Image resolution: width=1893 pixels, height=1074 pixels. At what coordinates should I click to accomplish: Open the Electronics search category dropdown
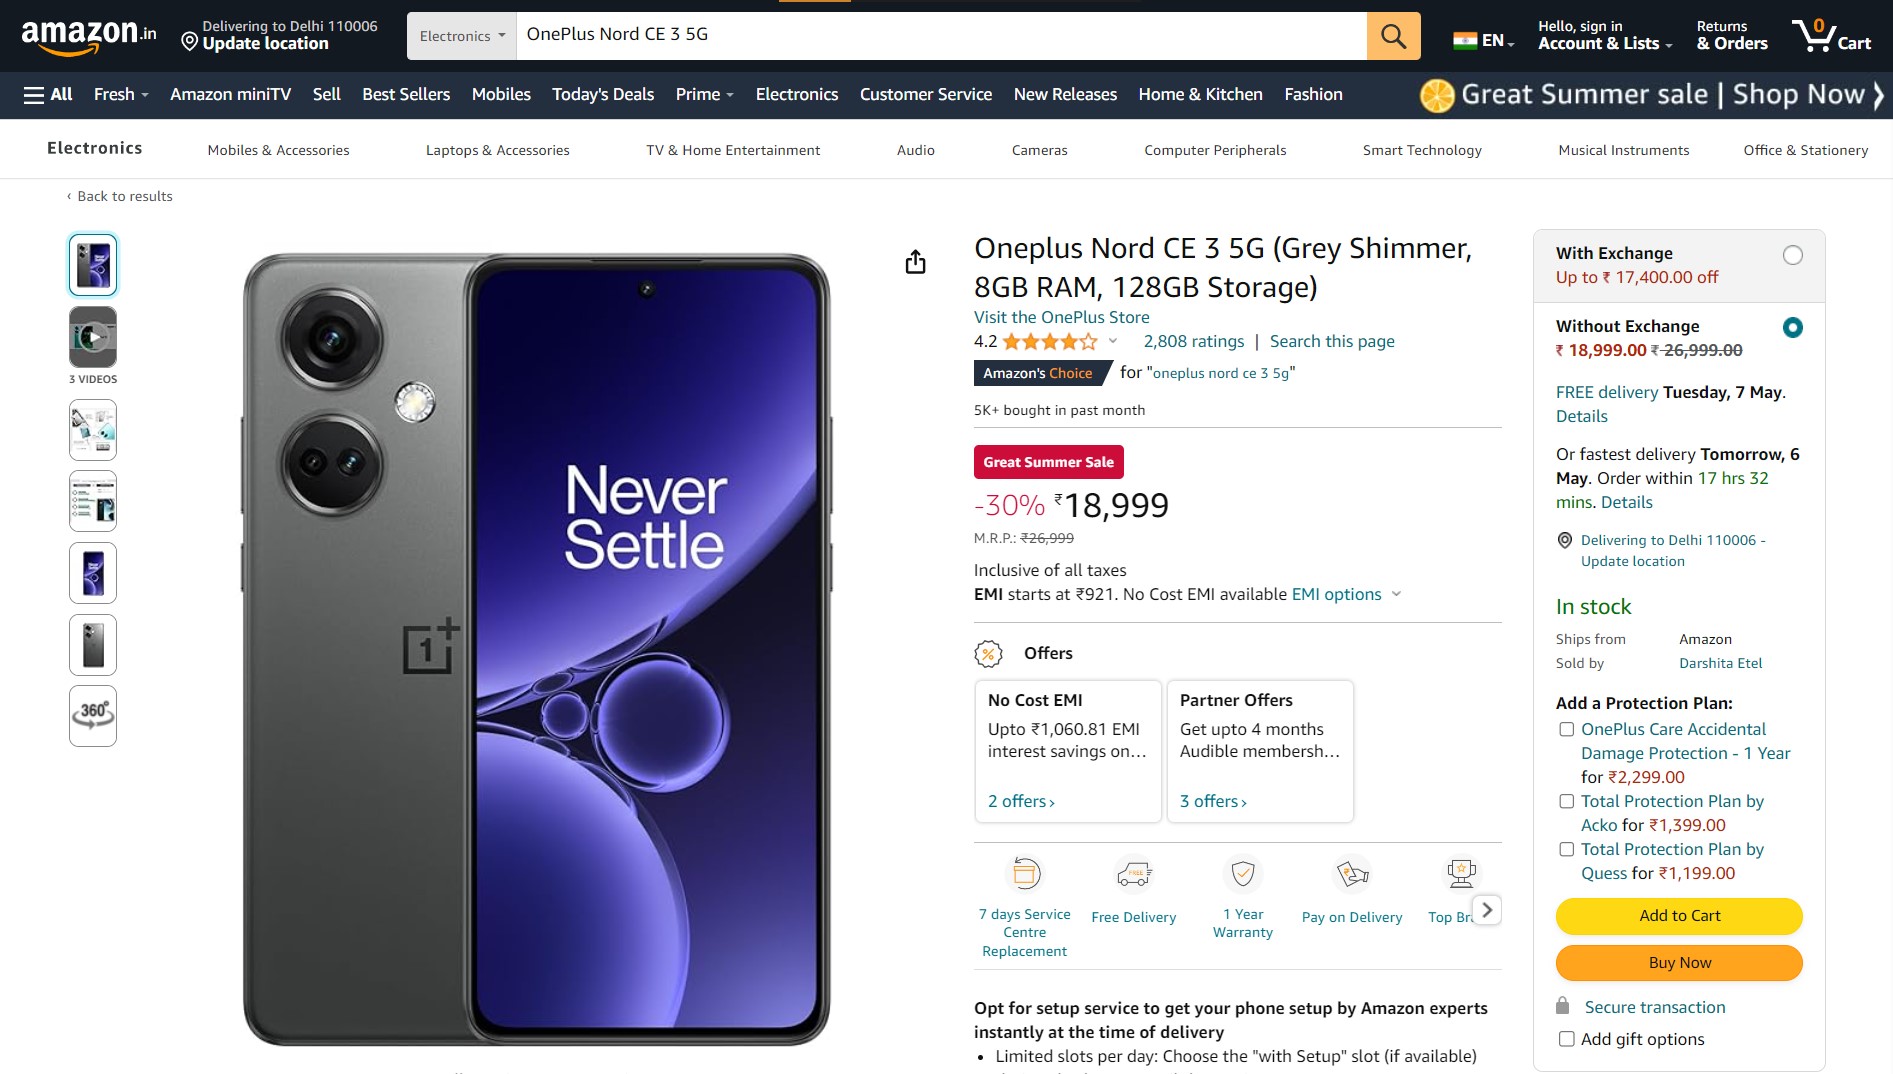coord(460,35)
